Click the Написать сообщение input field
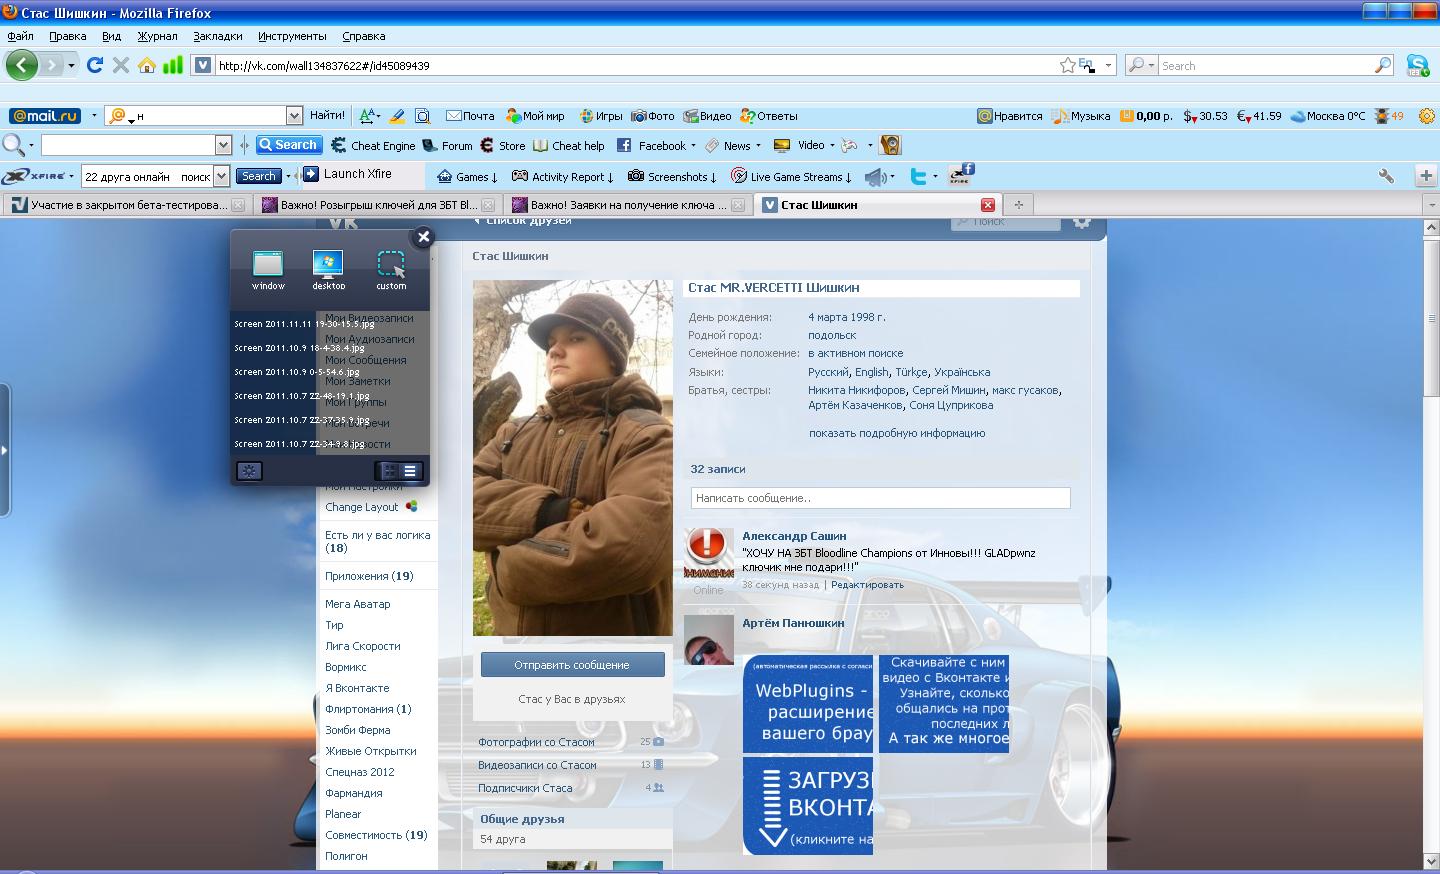Image resolution: width=1440 pixels, height=874 pixels. (880, 498)
